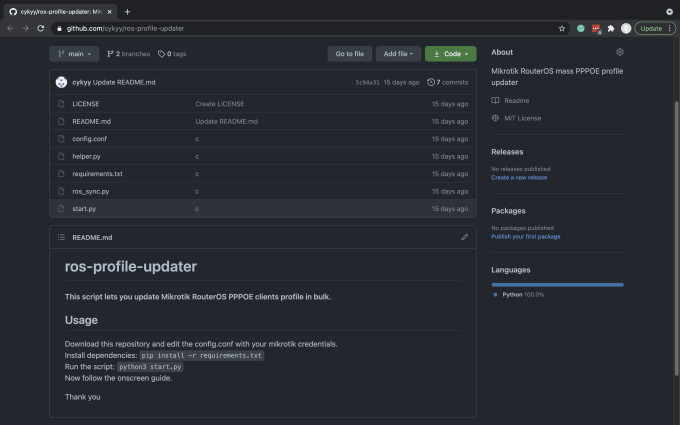Open the requirements.txt file

point(97,173)
